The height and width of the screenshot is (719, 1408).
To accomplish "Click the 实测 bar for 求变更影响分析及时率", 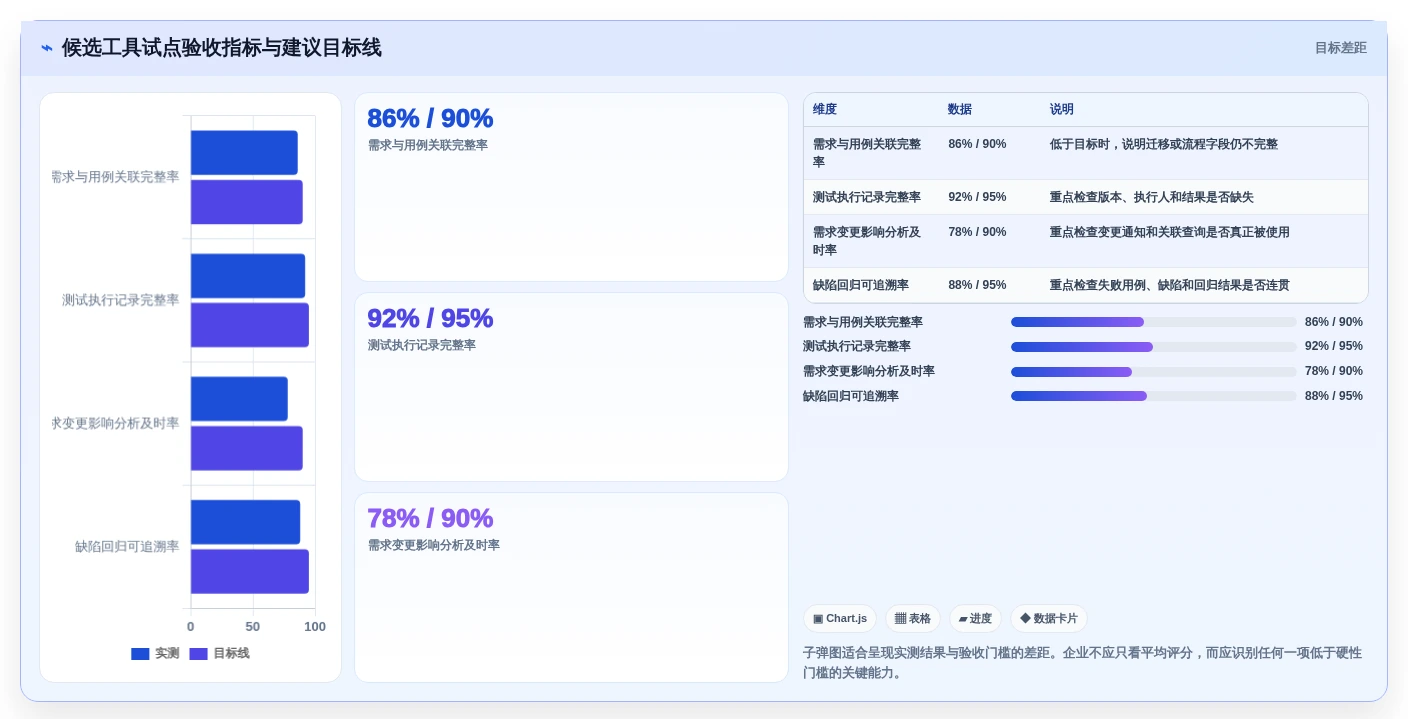I will [239, 399].
